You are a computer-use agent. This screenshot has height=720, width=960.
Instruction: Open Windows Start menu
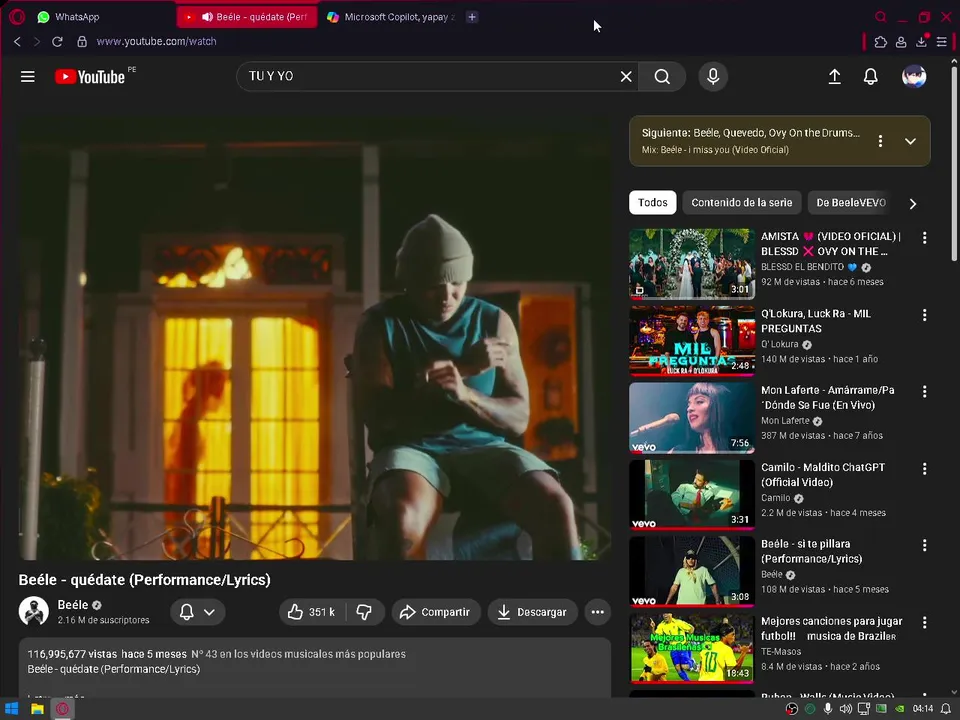click(x=12, y=709)
